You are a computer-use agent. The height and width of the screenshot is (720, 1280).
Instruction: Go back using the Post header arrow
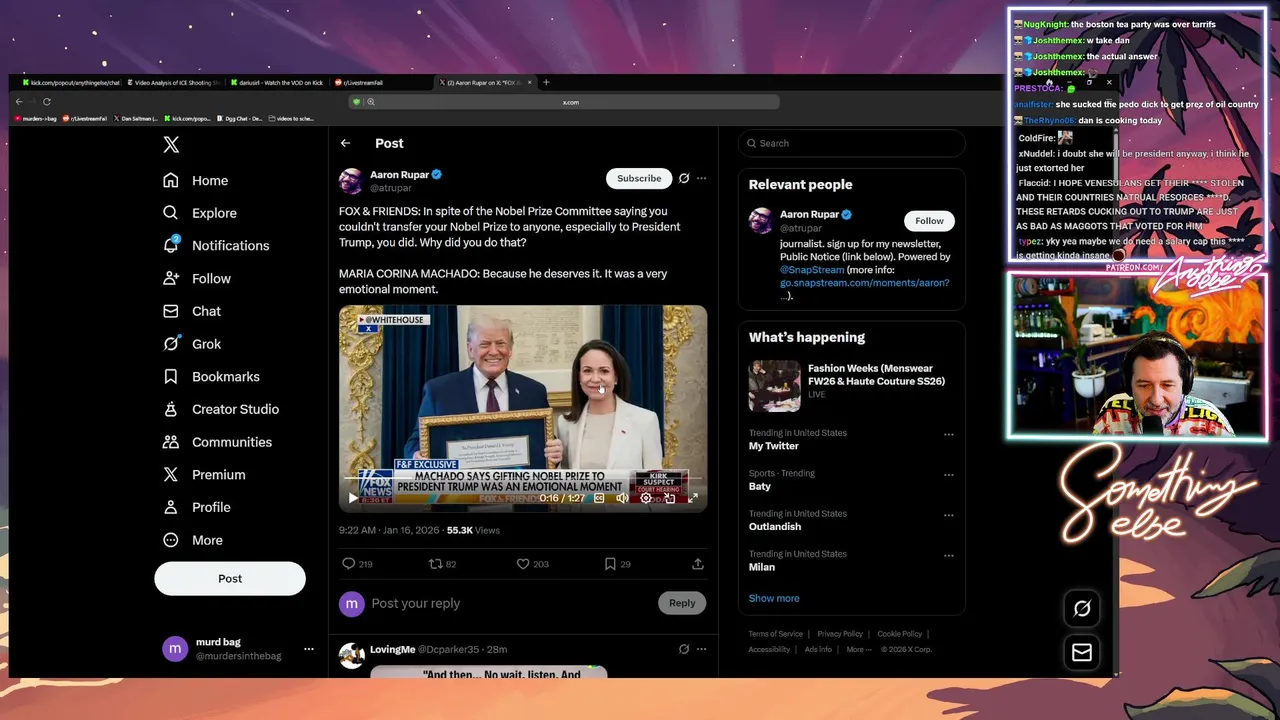point(345,143)
